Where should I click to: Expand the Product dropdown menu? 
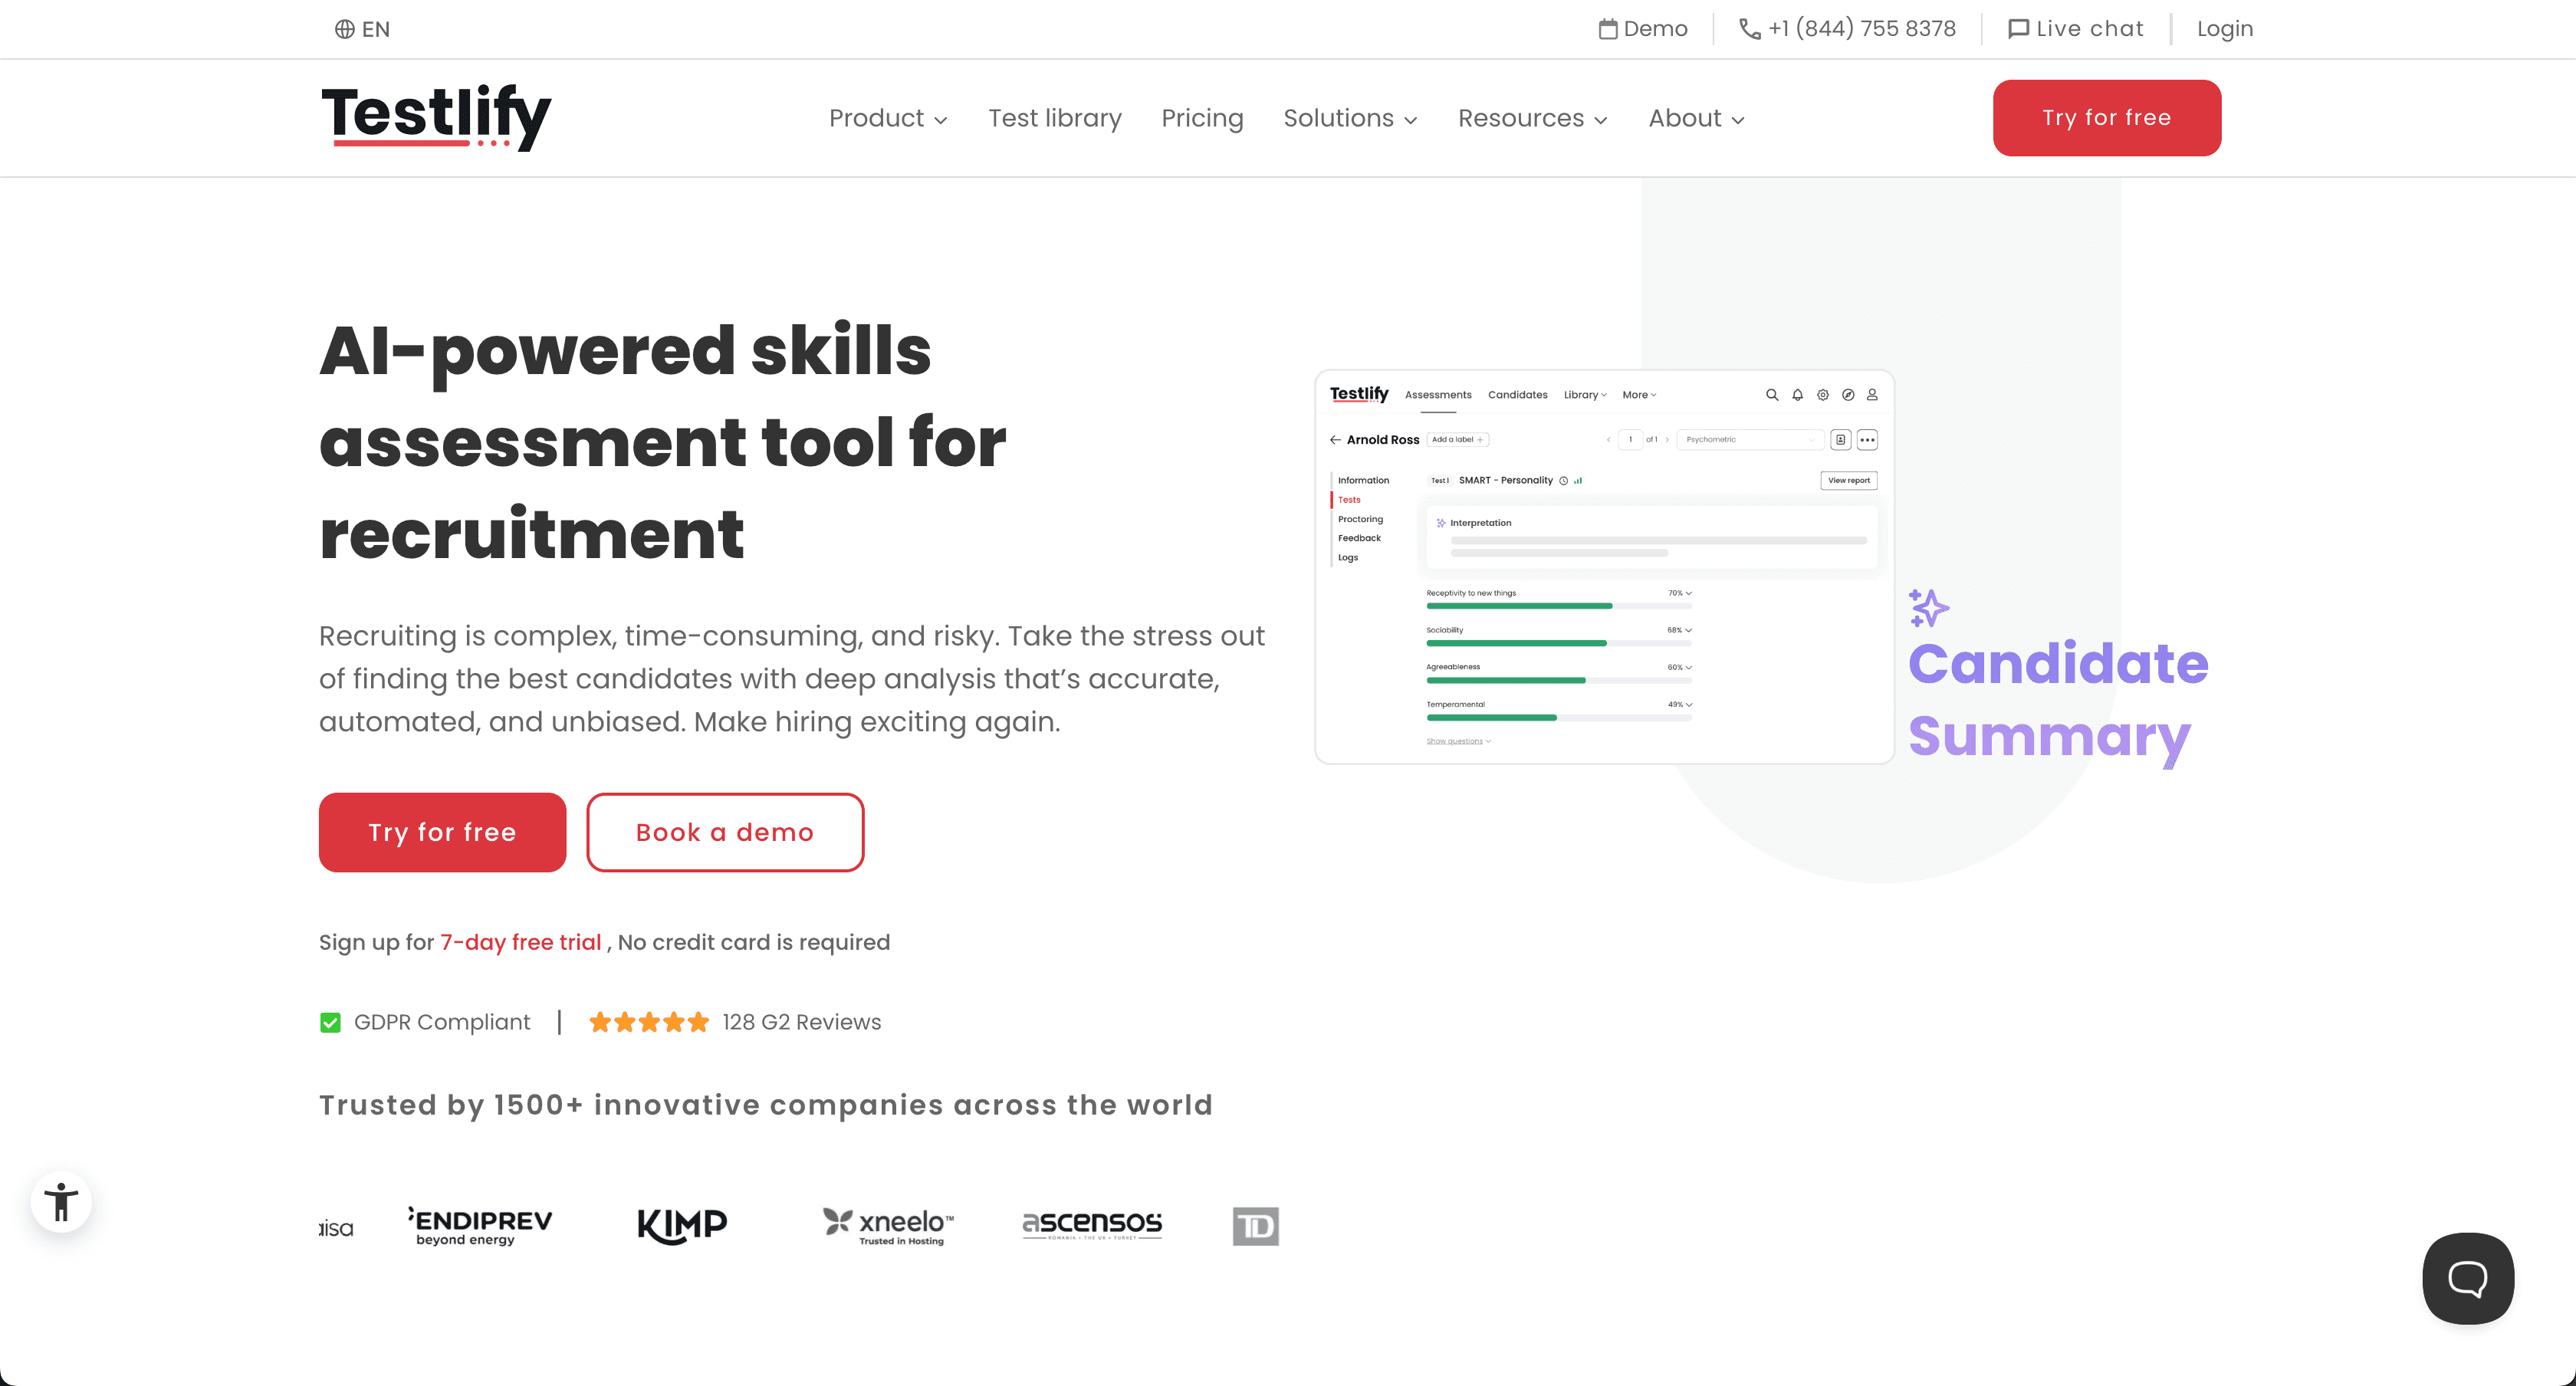(888, 118)
